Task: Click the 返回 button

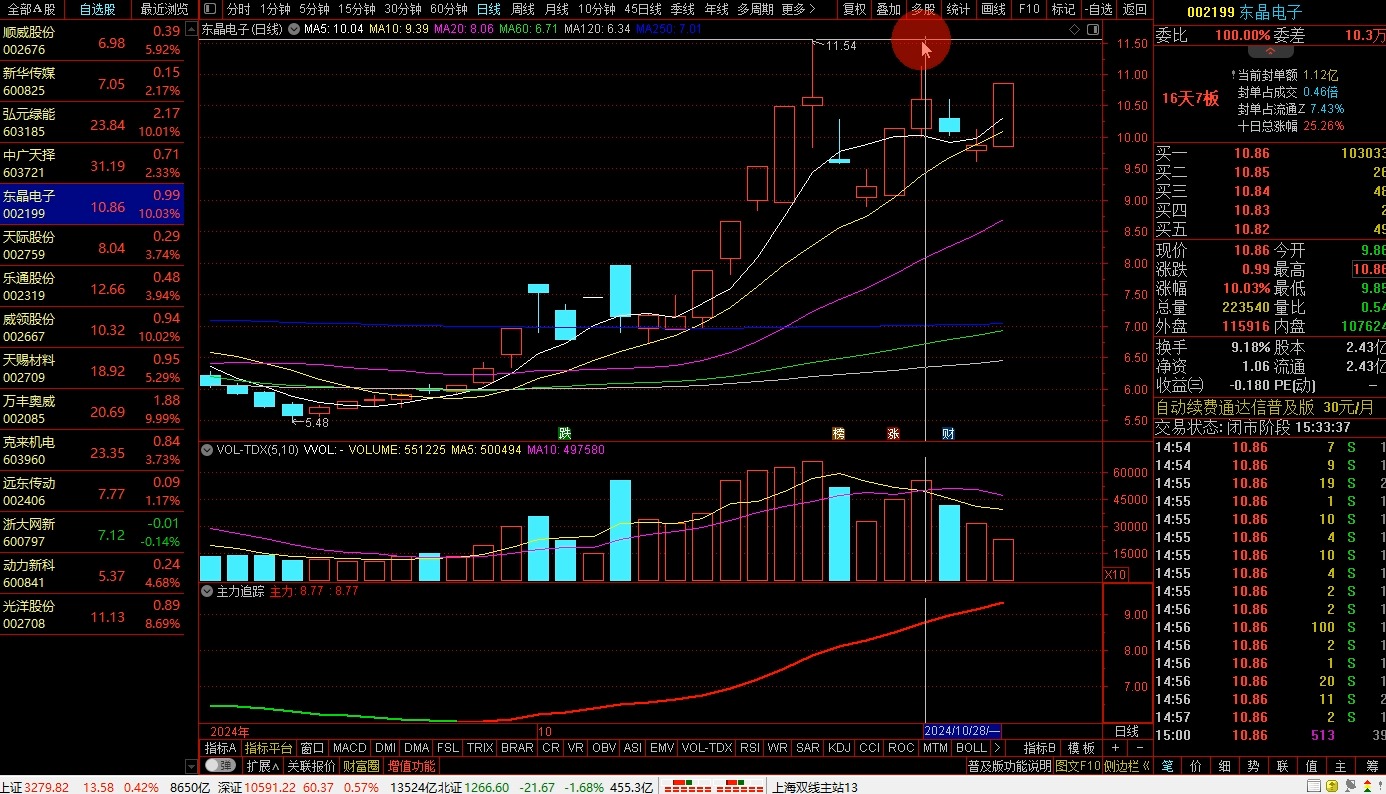Action: click(x=1134, y=9)
